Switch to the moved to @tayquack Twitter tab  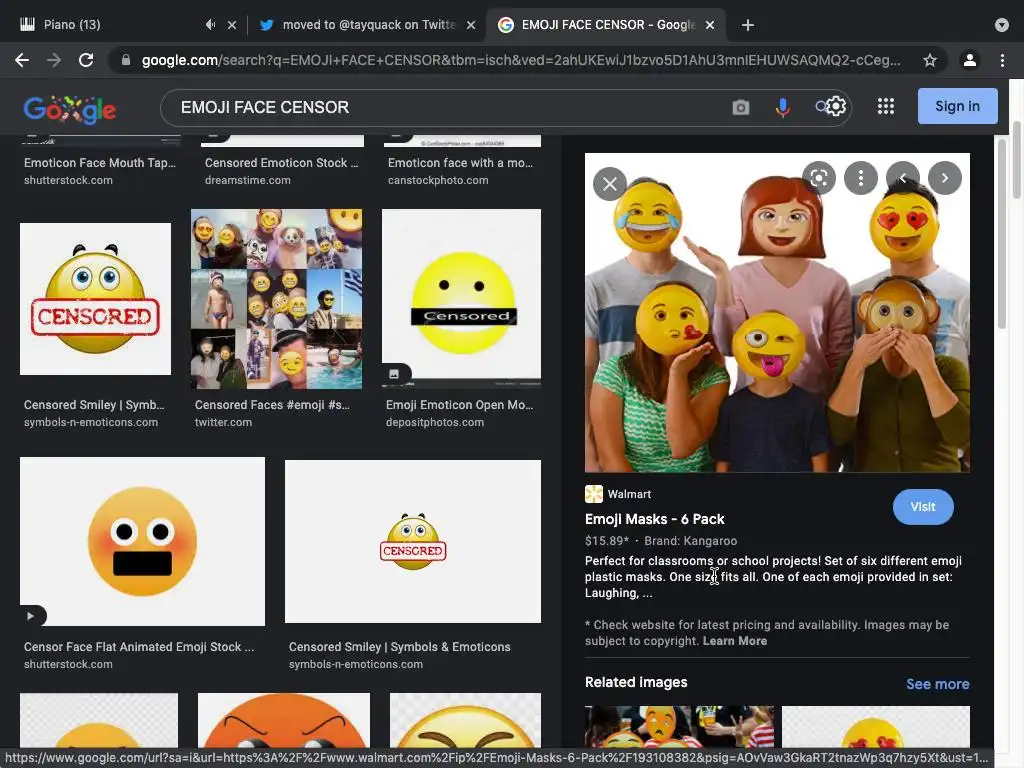click(x=369, y=25)
